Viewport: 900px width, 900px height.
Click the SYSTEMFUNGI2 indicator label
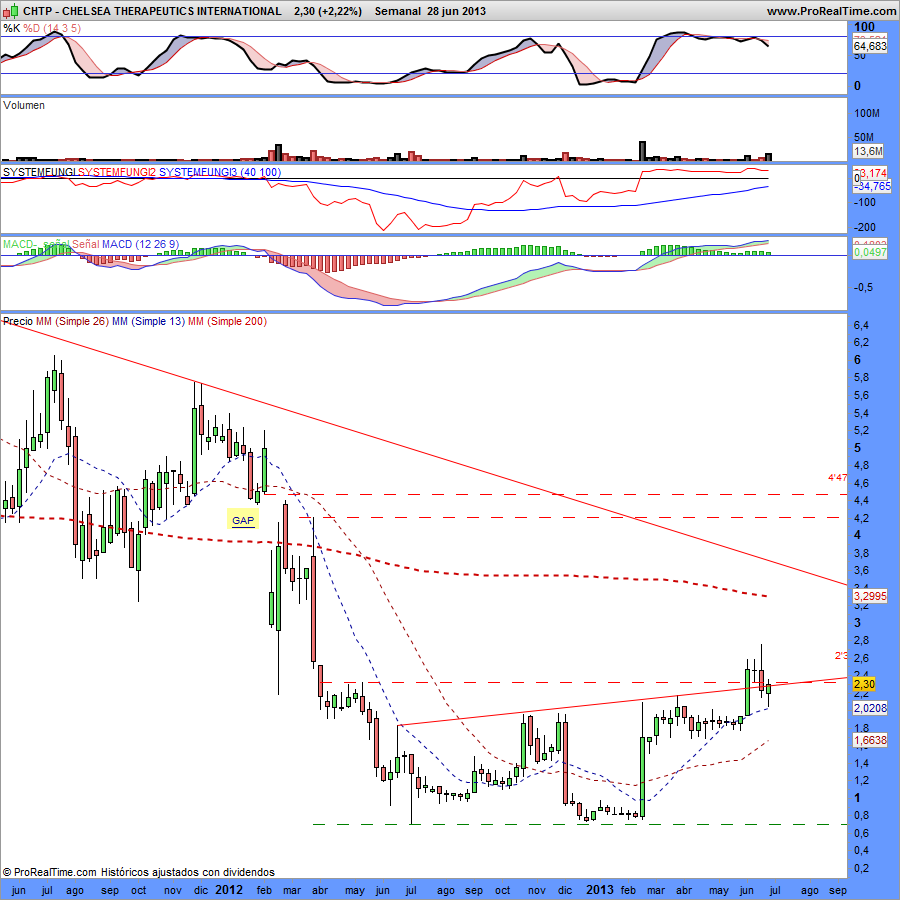117,172
